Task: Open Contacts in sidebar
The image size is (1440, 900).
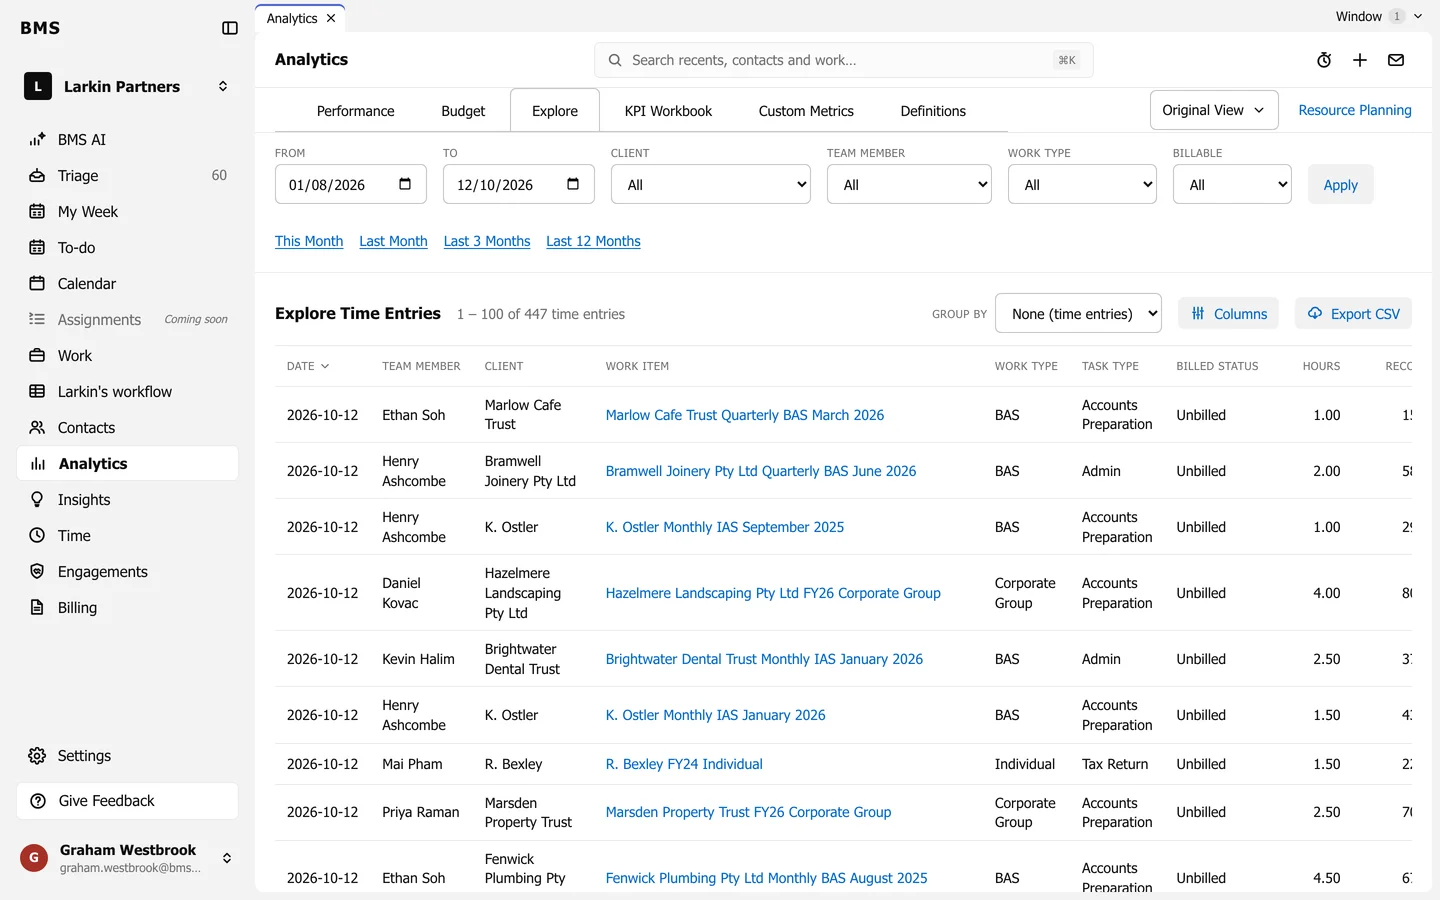Action: 127,428
